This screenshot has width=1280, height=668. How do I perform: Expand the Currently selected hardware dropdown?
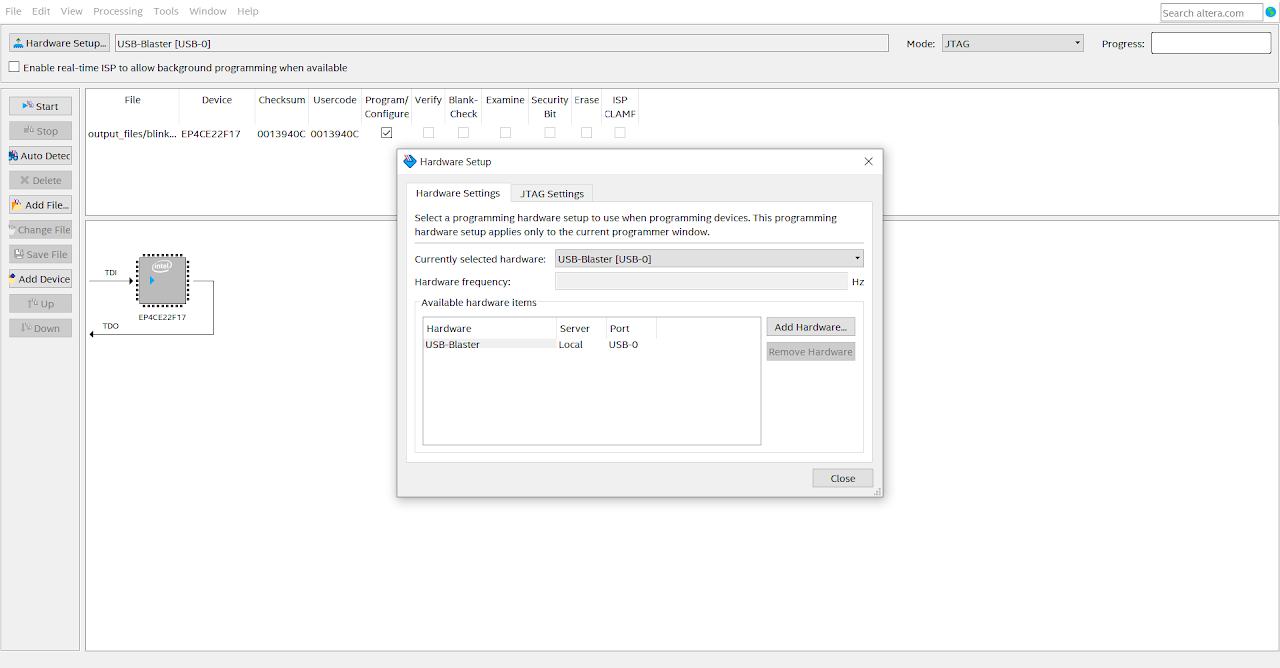click(709, 259)
